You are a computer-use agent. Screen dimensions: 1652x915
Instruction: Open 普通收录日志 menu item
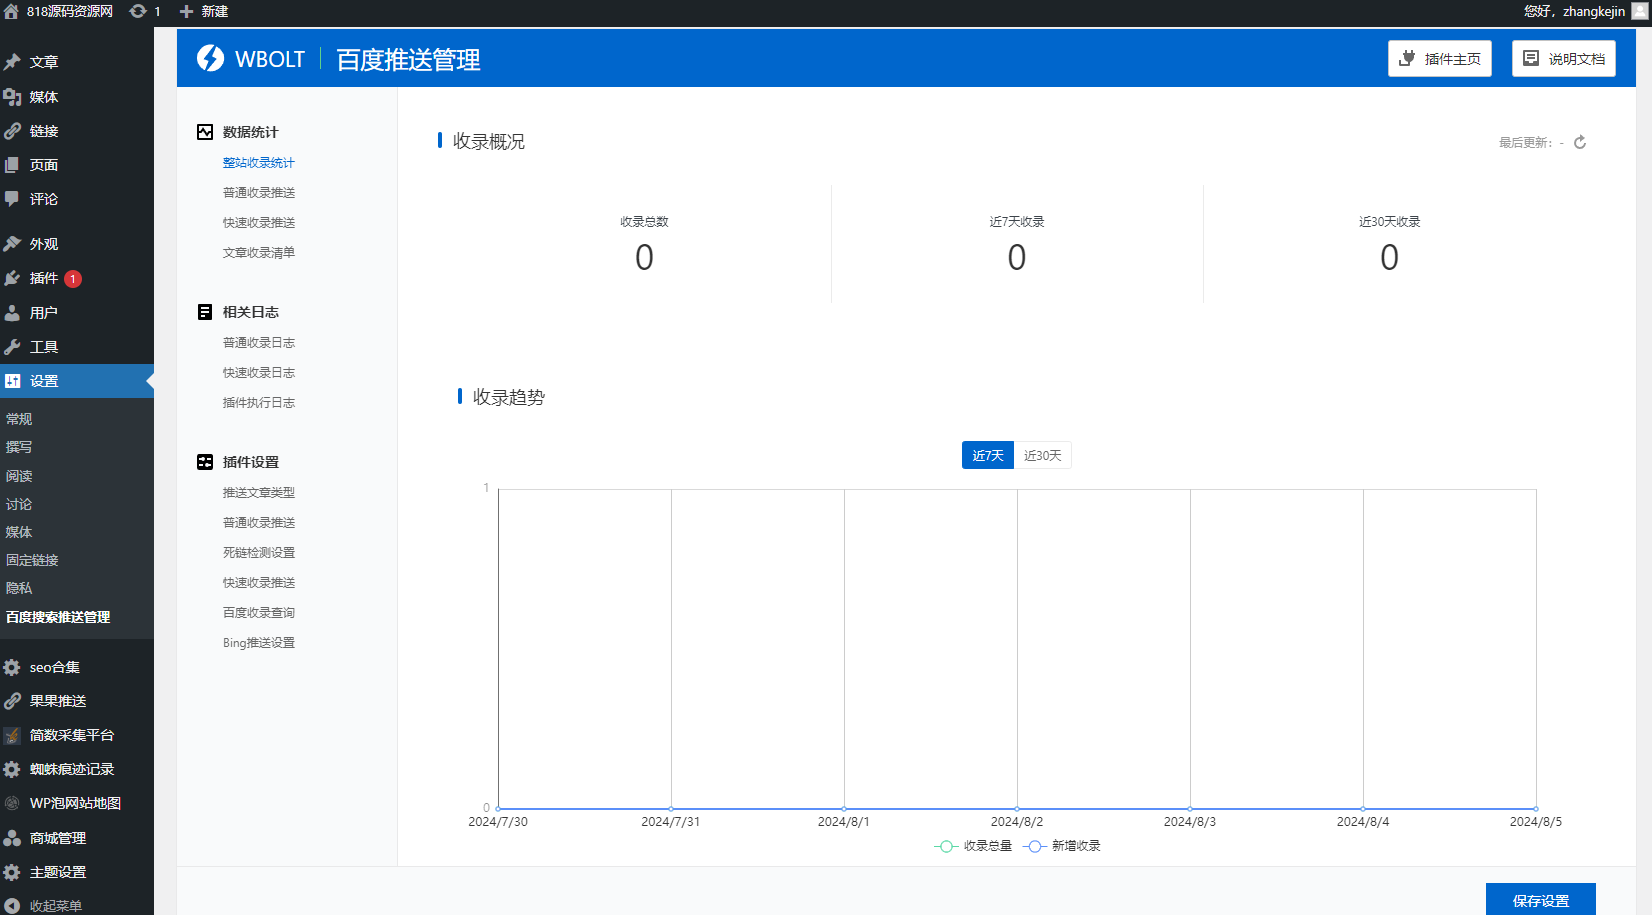tap(259, 343)
